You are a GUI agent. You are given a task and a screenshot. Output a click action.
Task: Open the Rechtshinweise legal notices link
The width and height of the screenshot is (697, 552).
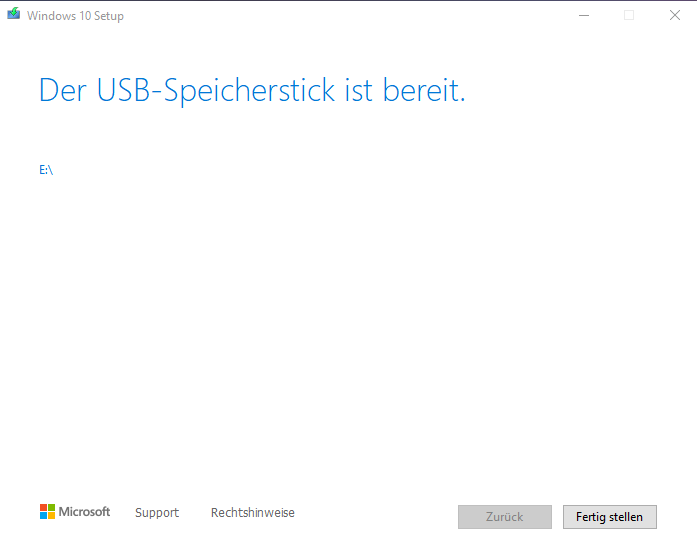tap(253, 513)
